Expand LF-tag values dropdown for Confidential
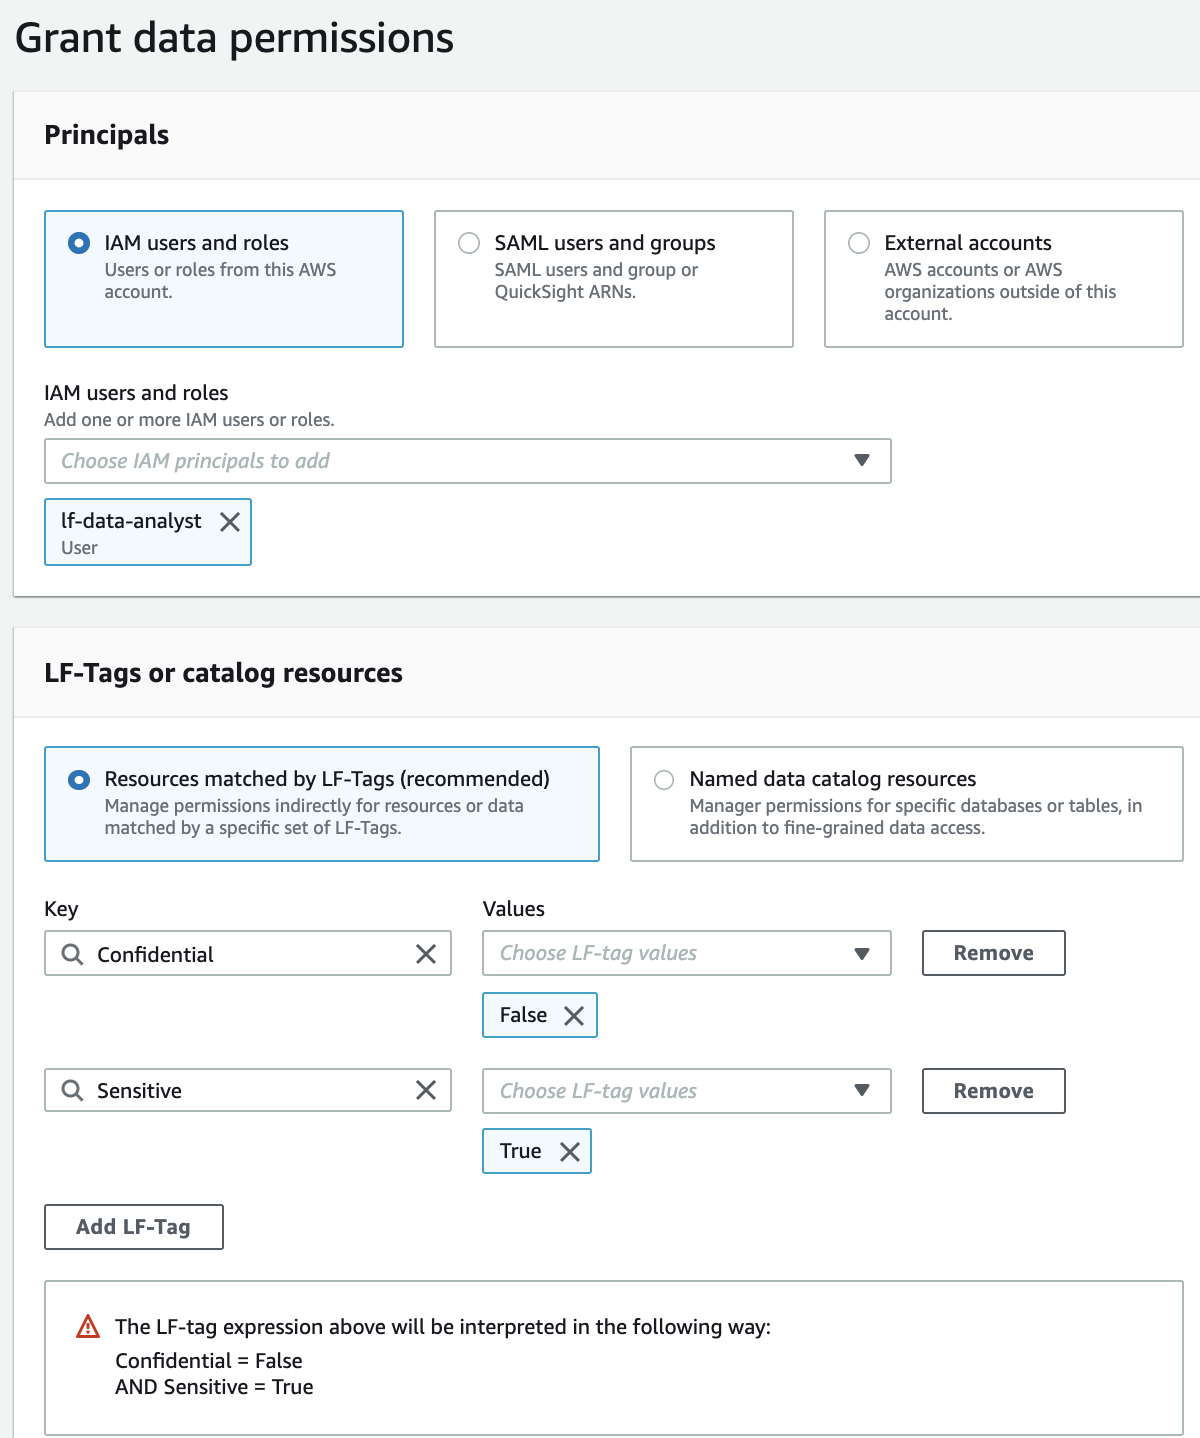Screen dimensions: 1200x1438 point(686,953)
